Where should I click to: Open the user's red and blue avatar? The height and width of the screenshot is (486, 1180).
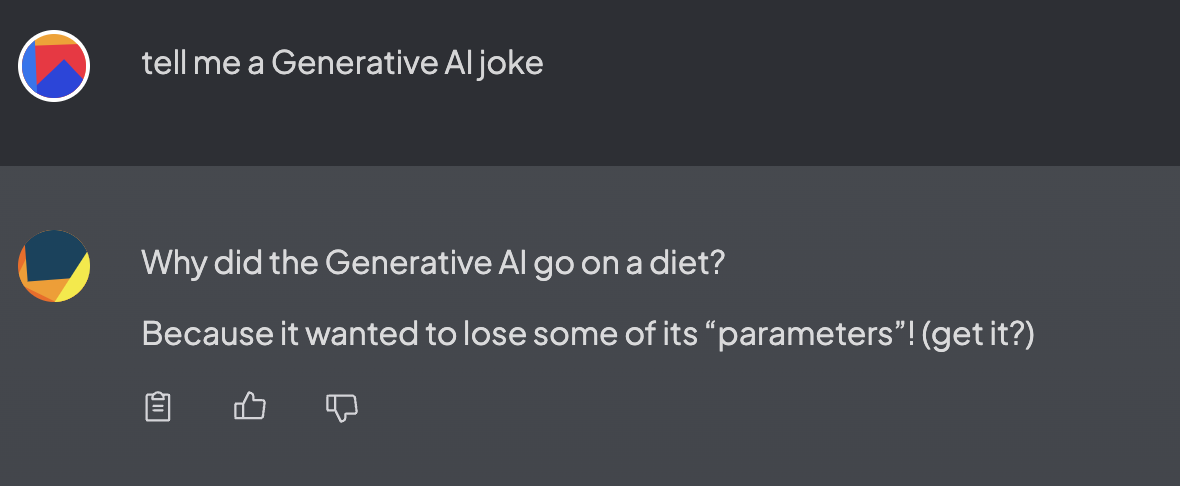point(54,66)
